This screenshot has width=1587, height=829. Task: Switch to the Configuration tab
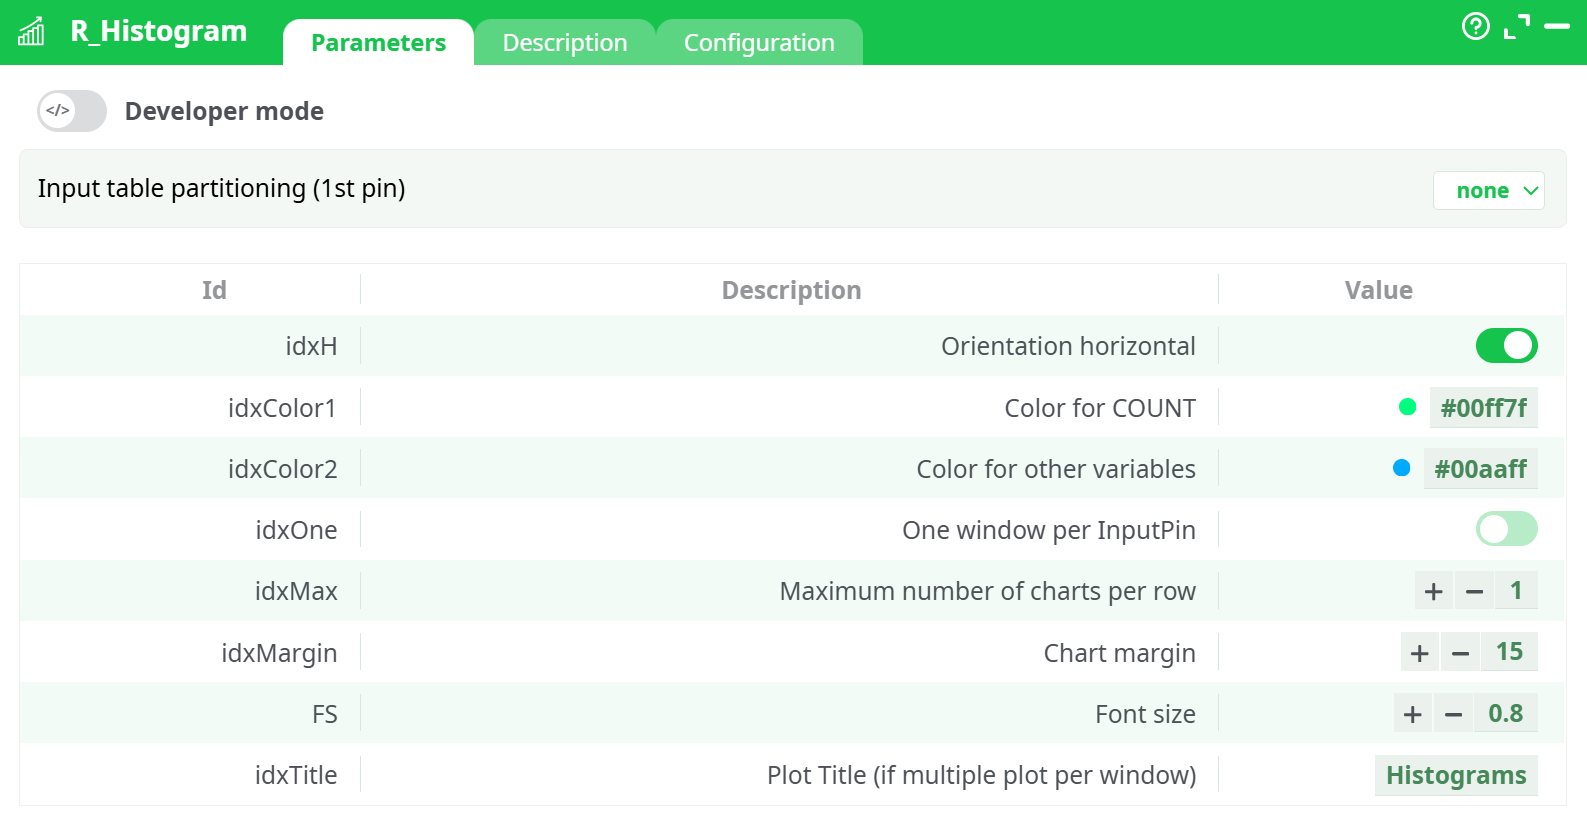click(758, 43)
